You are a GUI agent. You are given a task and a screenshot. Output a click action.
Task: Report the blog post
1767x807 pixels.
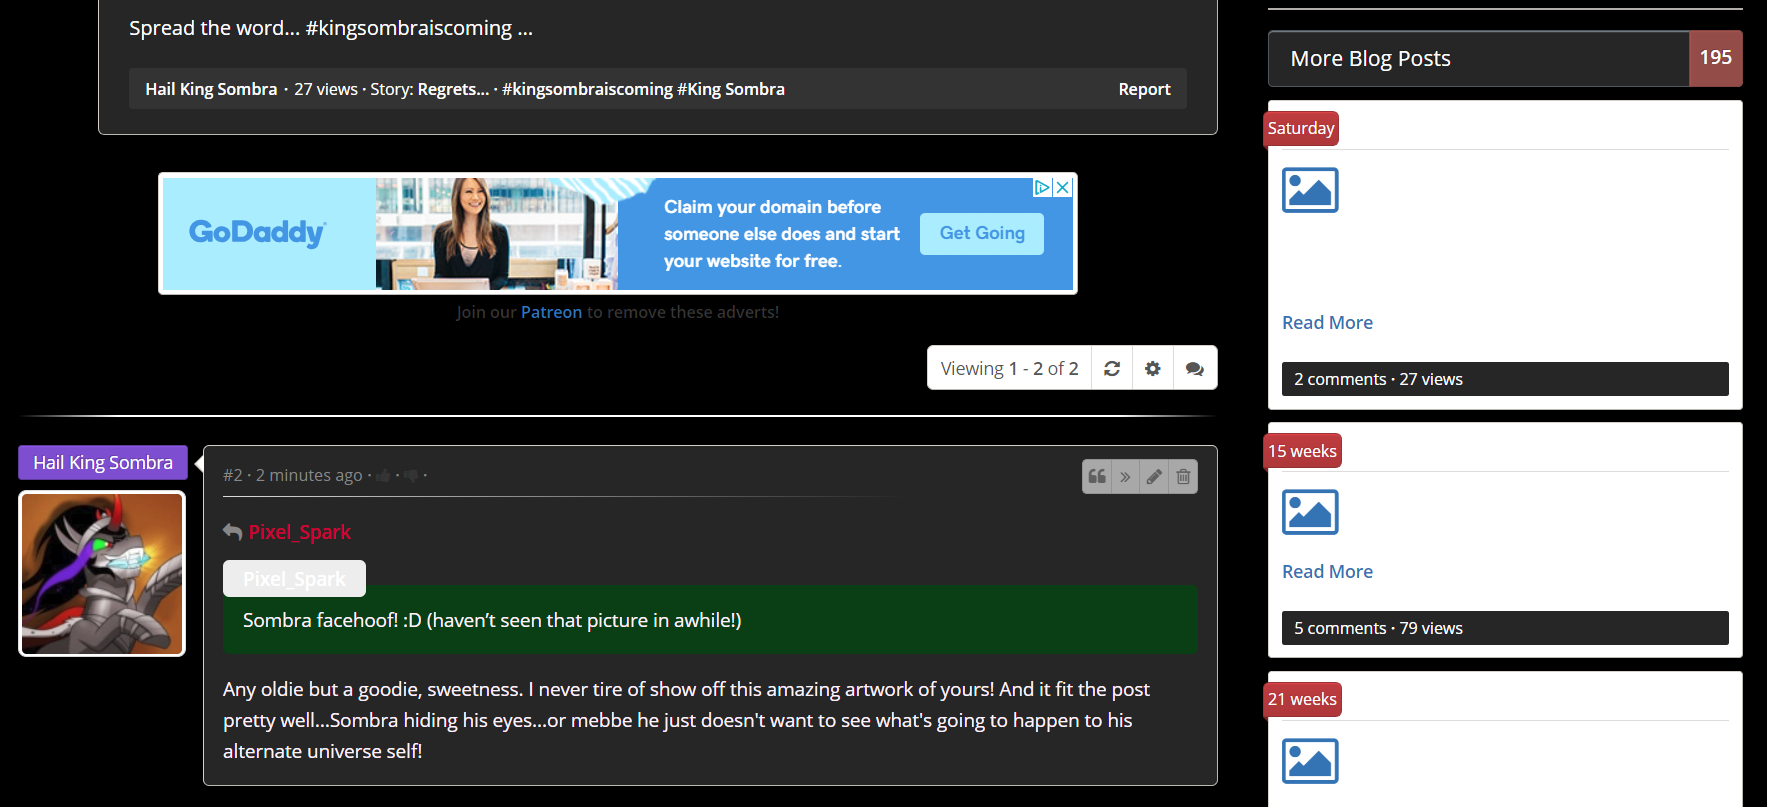point(1144,89)
